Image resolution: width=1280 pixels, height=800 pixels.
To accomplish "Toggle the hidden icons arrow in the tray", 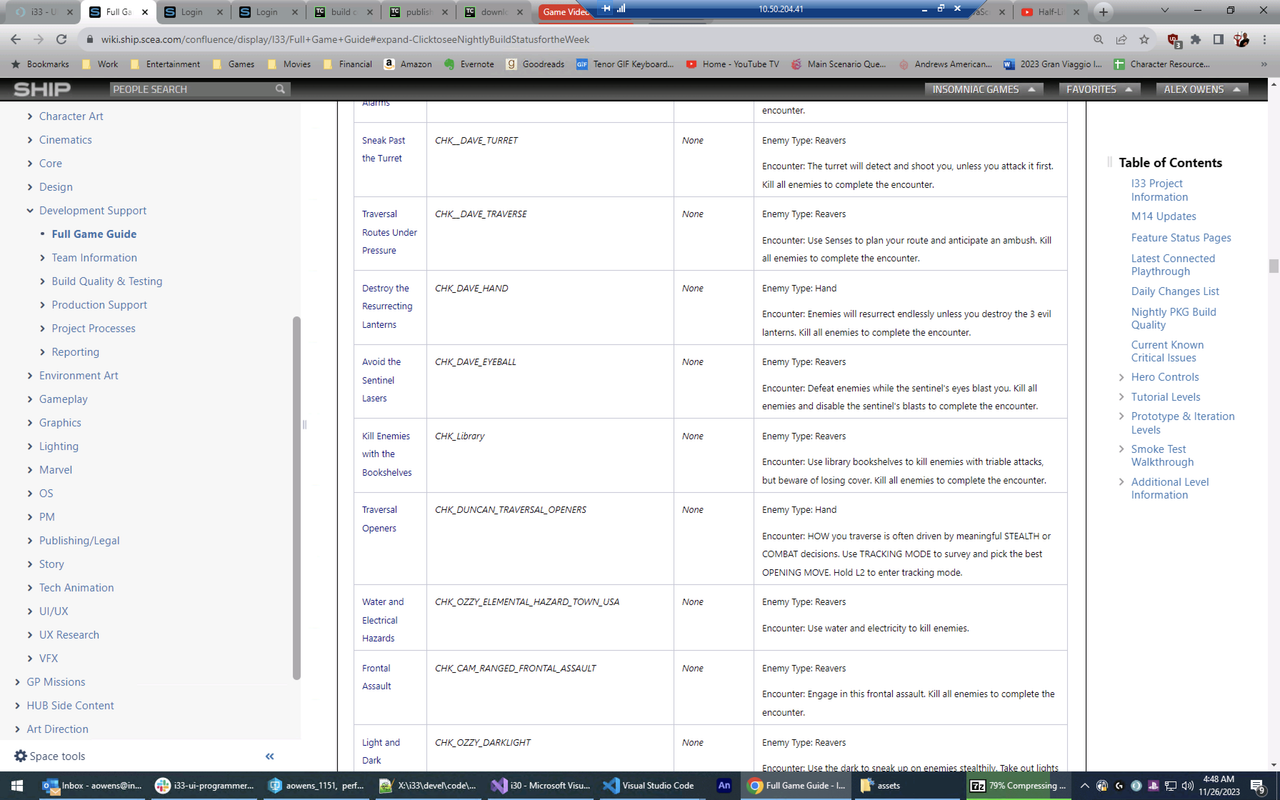I will [x=1085, y=786].
